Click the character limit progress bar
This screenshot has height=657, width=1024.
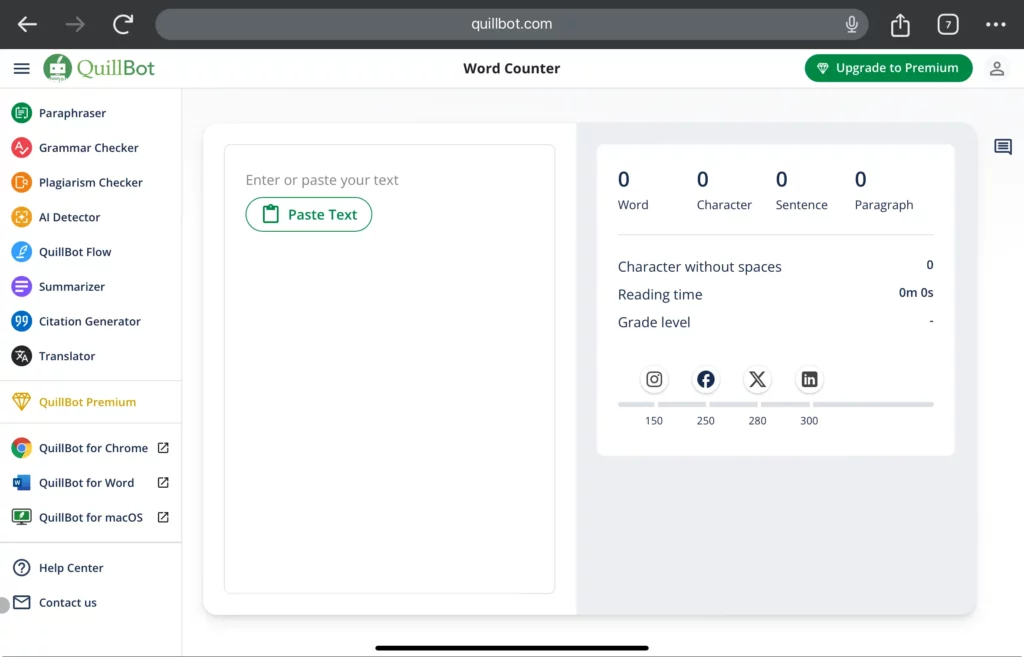click(775, 405)
